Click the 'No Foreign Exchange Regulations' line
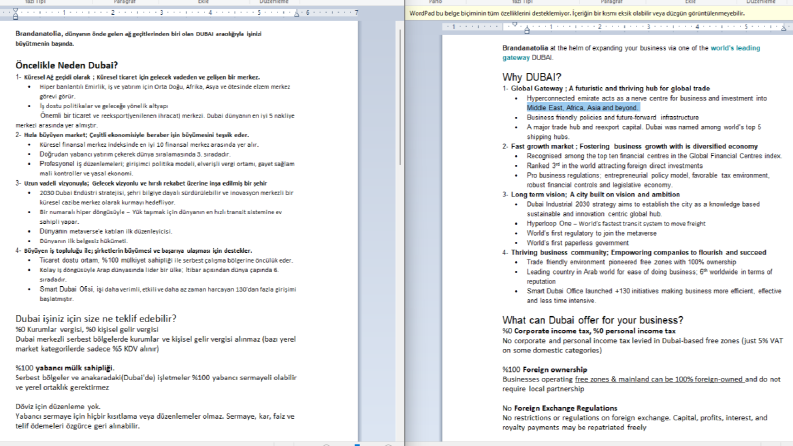 pyautogui.click(x=560, y=408)
